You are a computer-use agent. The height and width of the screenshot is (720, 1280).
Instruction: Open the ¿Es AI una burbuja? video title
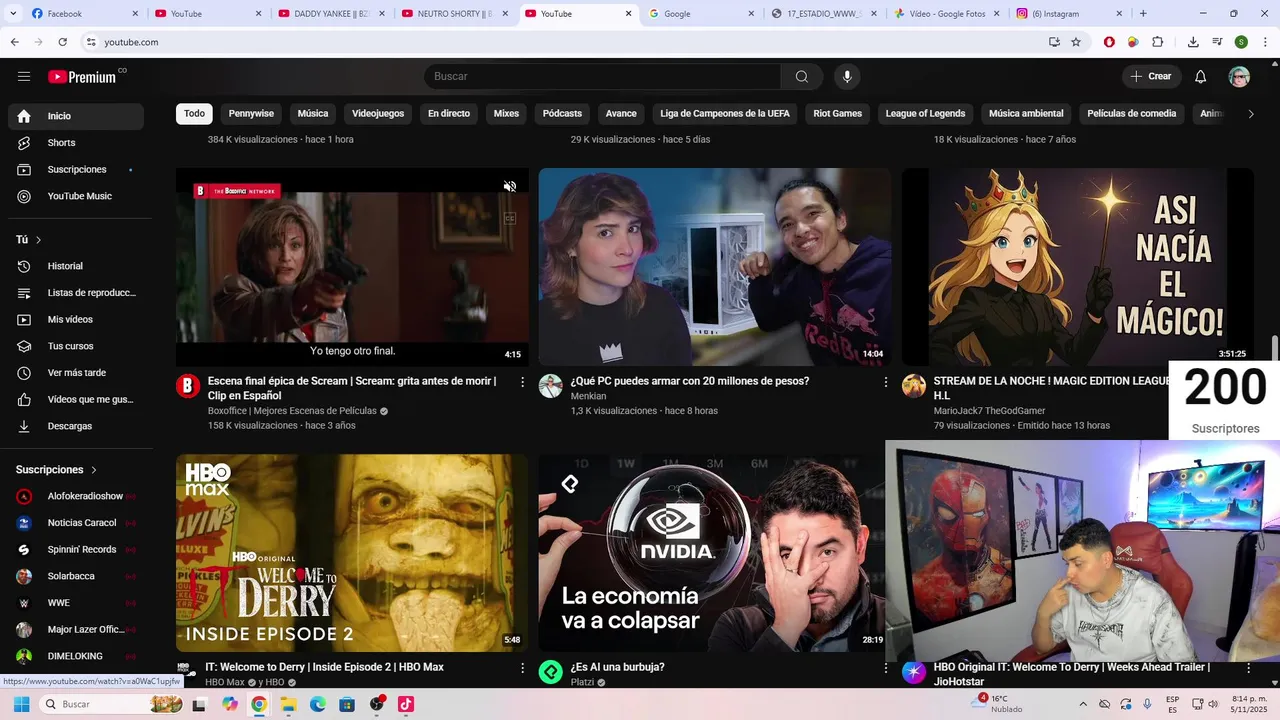pyautogui.click(x=617, y=667)
